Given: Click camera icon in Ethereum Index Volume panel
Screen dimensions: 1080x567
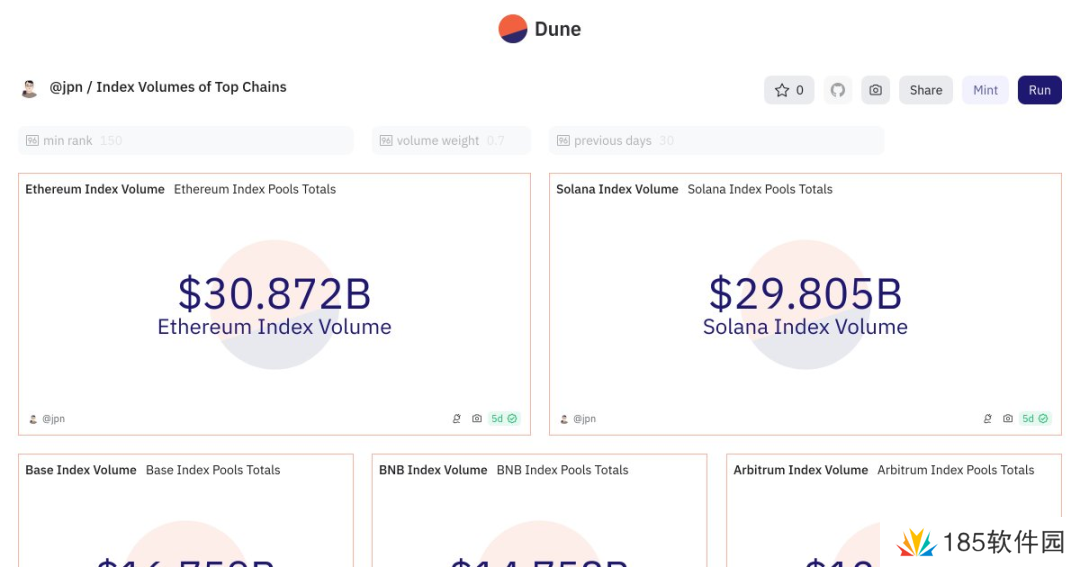Looking at the screenshot, I should pyautogui.click(x=477, y=419).
